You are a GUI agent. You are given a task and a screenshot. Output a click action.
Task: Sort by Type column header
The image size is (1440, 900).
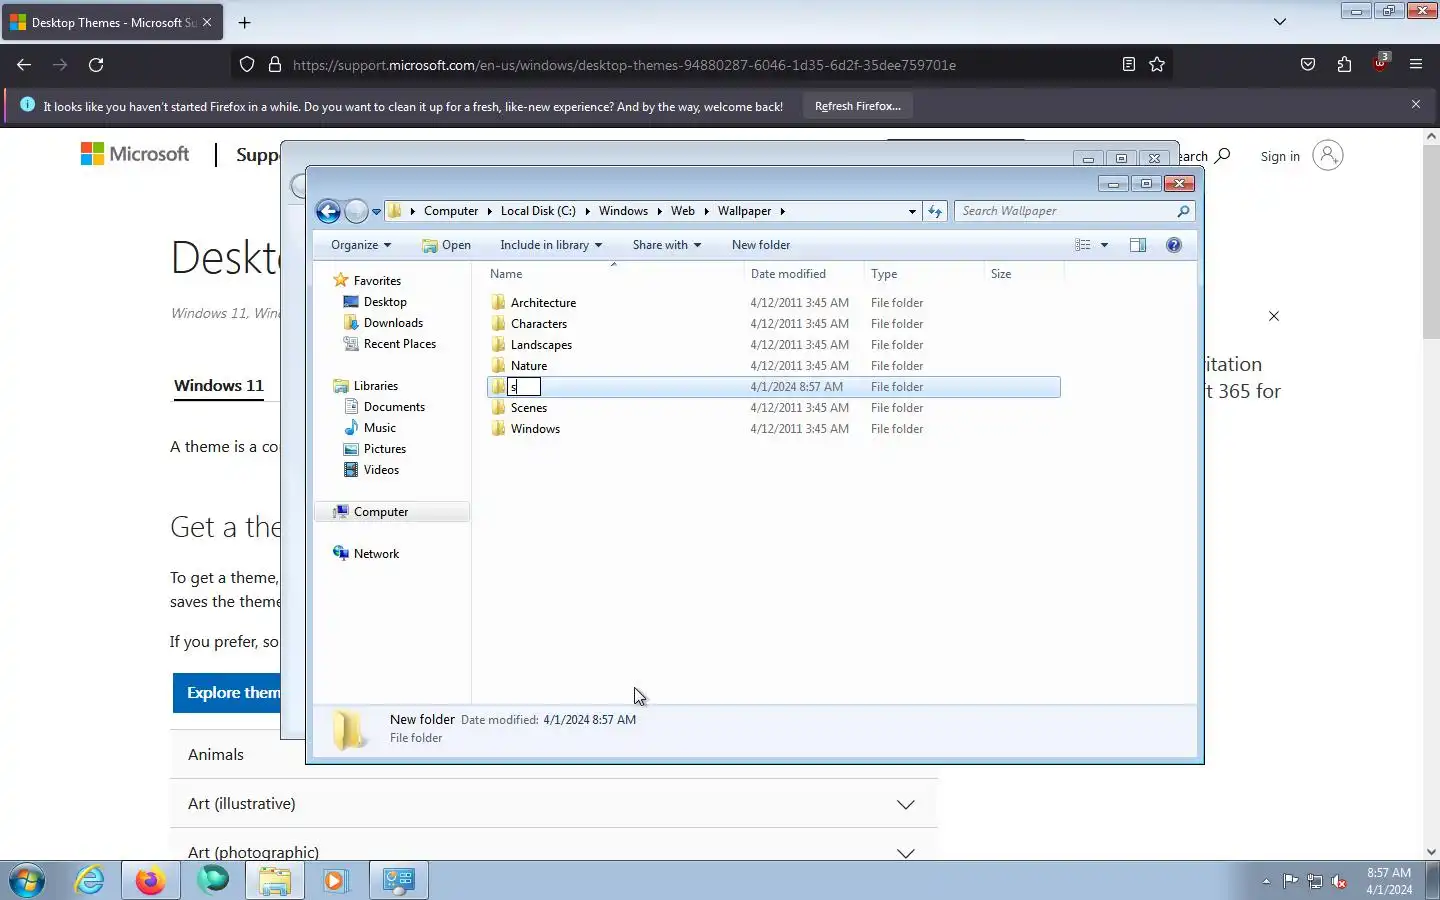pyautogui.click(x=924, y=274)
